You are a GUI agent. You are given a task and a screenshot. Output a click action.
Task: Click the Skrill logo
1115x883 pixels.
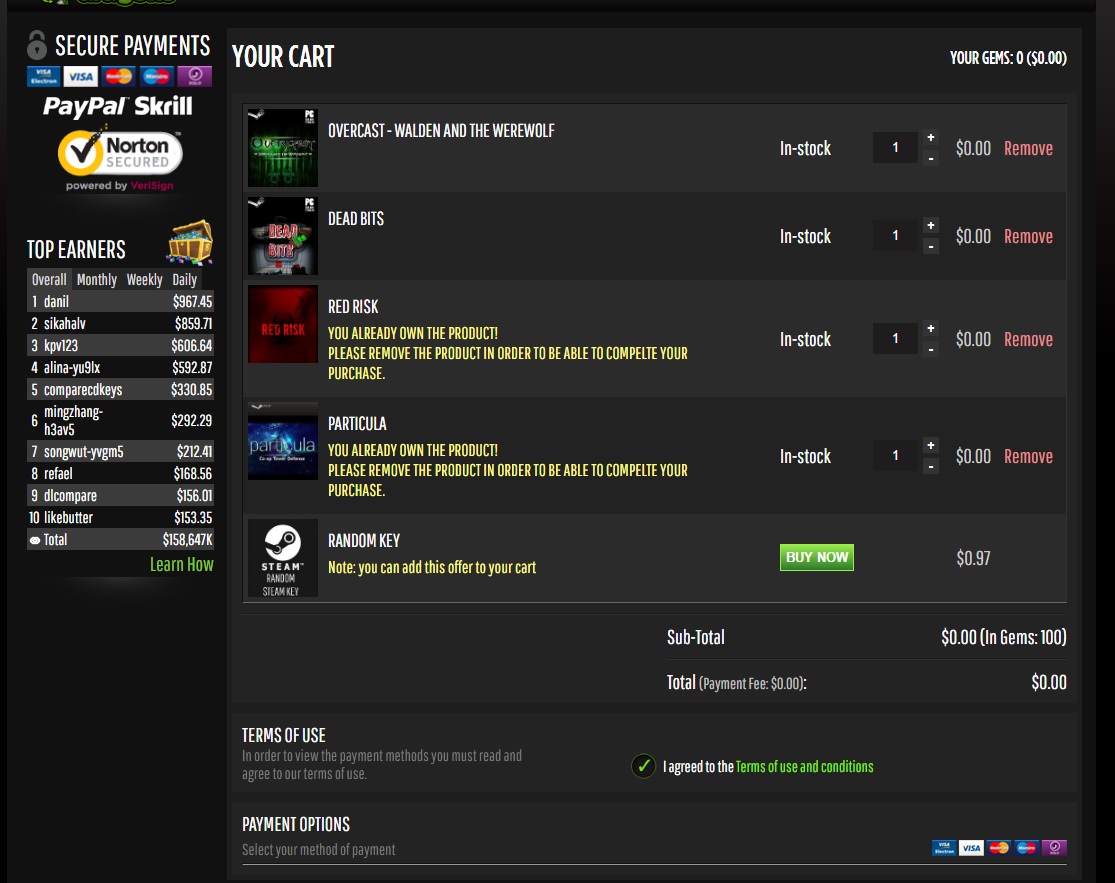point(163,106)
